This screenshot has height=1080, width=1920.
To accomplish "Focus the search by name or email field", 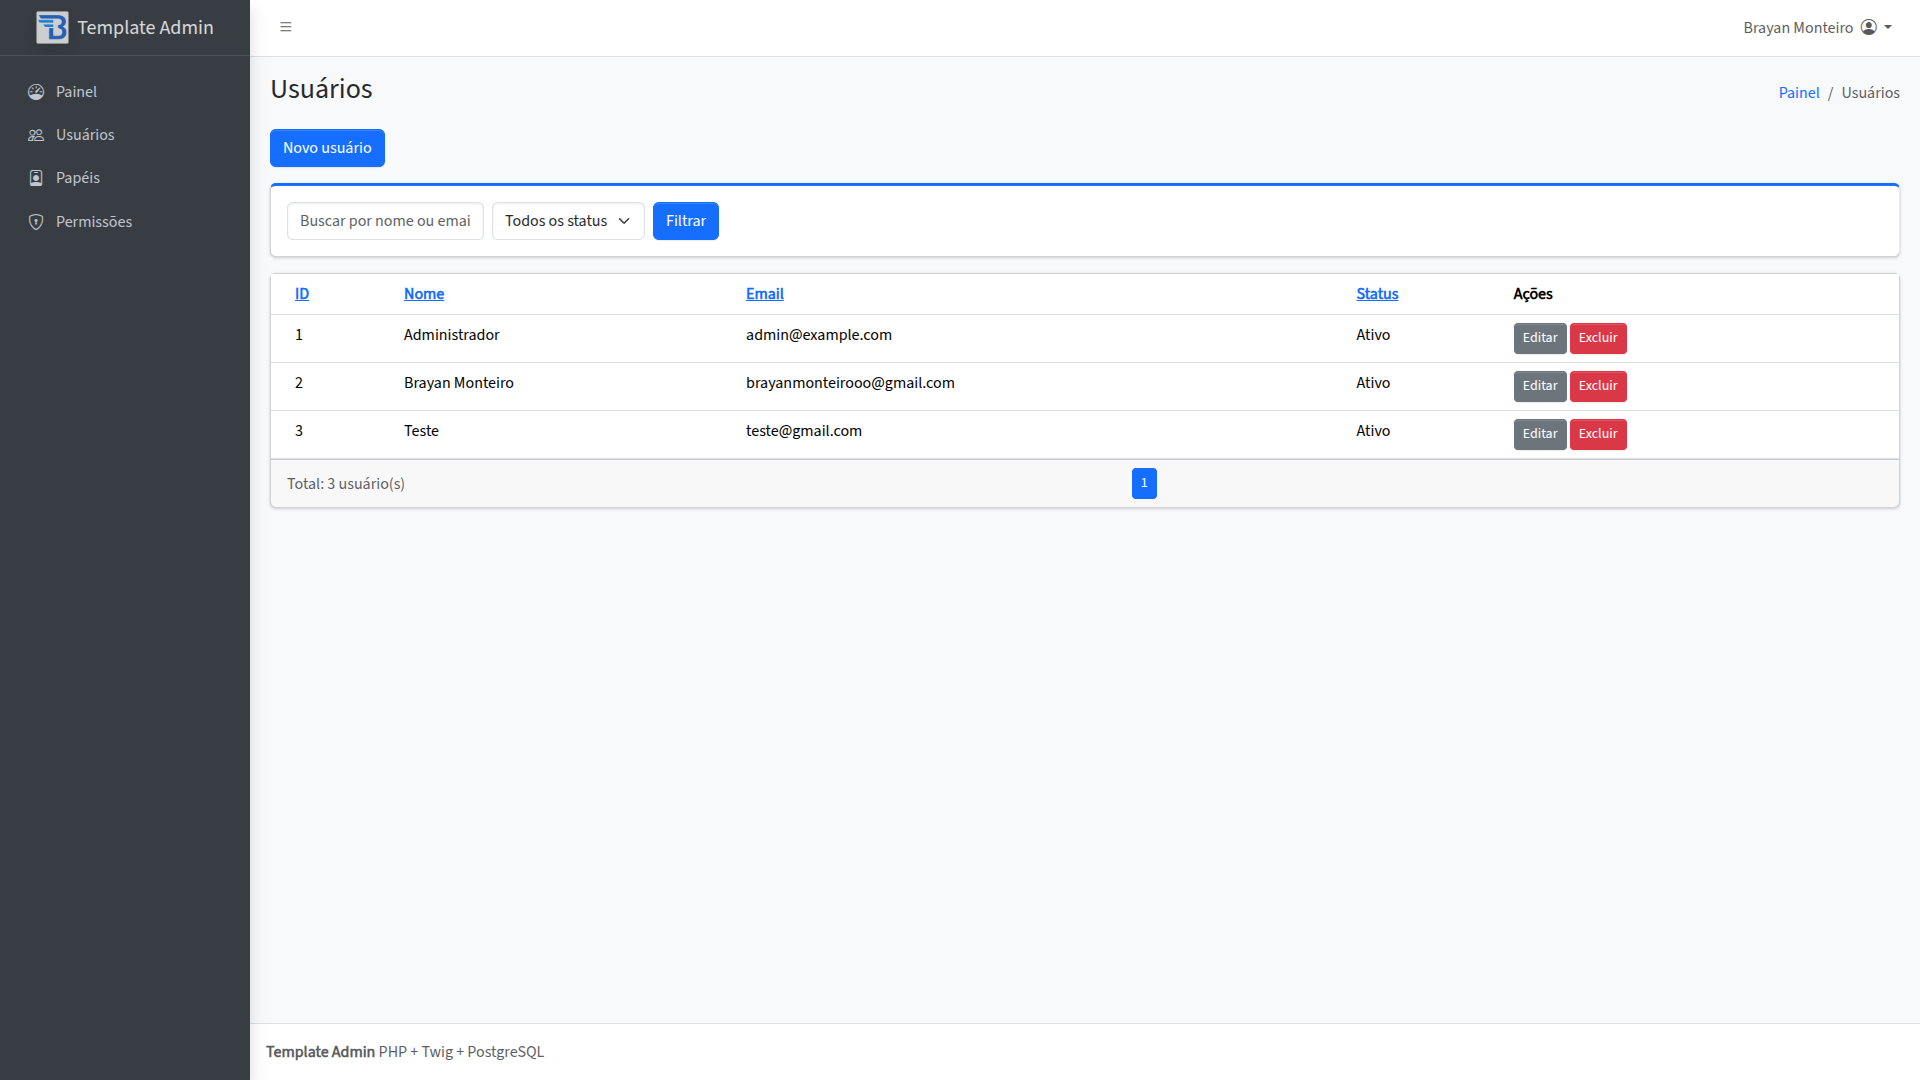I will [385, 221].
